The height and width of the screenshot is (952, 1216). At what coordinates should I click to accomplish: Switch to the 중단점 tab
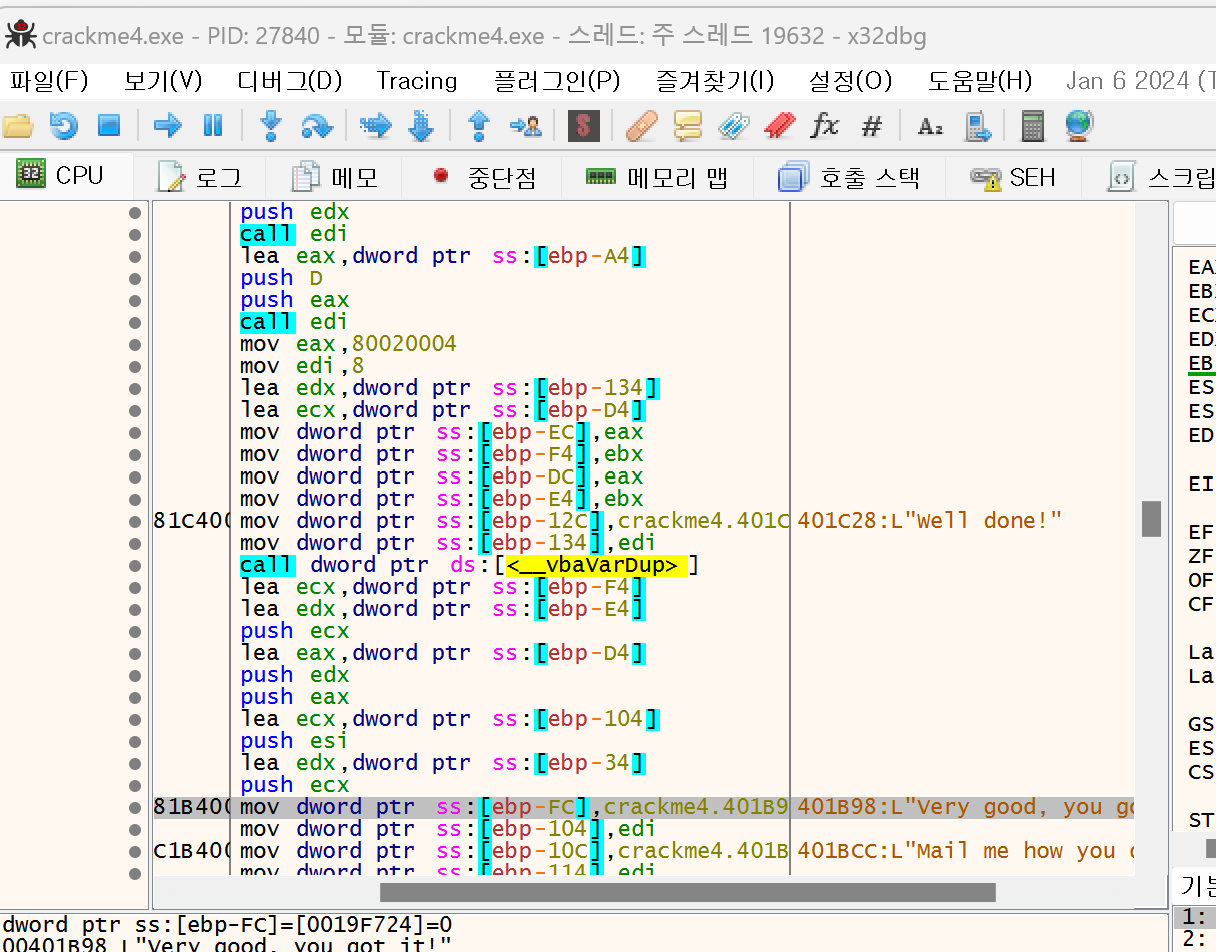pos(483,178)
